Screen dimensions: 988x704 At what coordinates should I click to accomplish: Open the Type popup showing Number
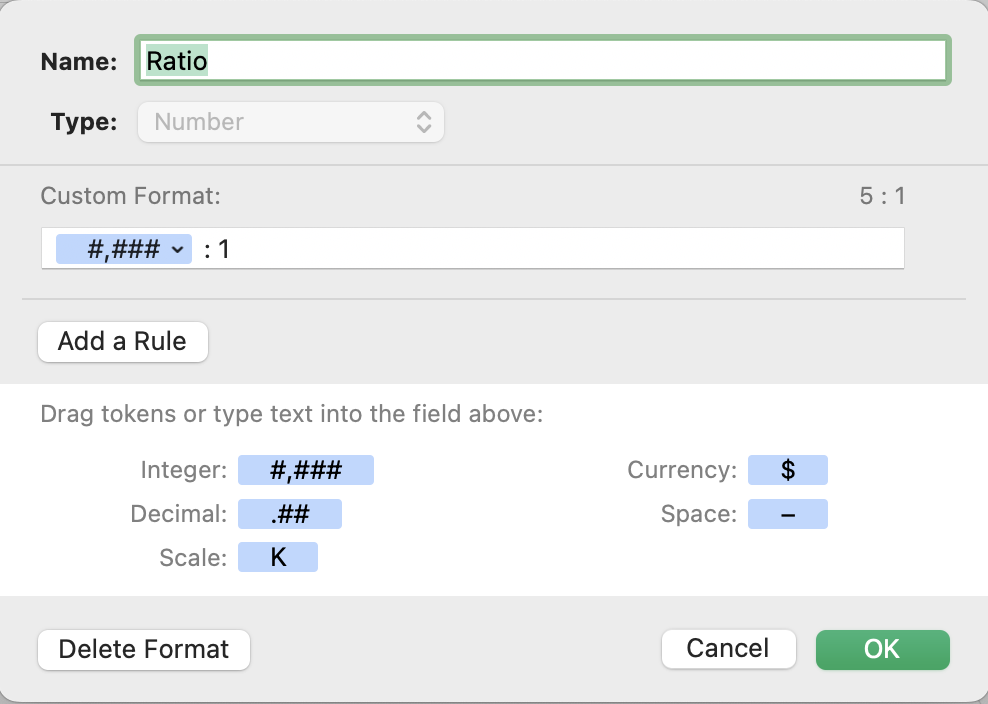[x=290, y=122]
